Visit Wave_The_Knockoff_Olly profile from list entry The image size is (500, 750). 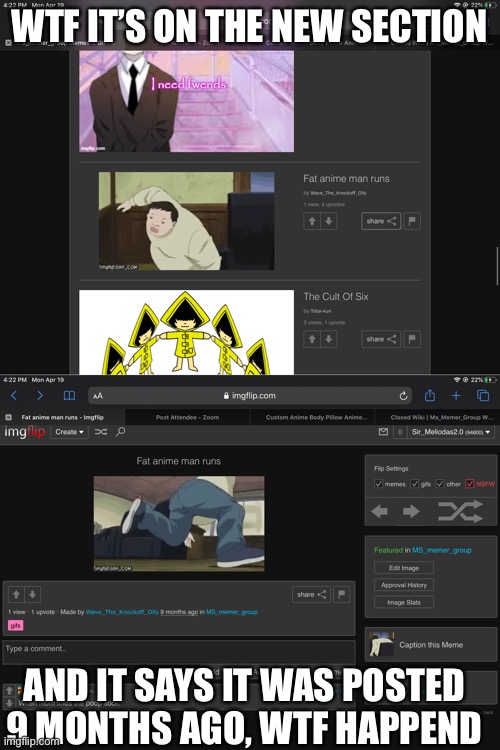click(338, 193)
